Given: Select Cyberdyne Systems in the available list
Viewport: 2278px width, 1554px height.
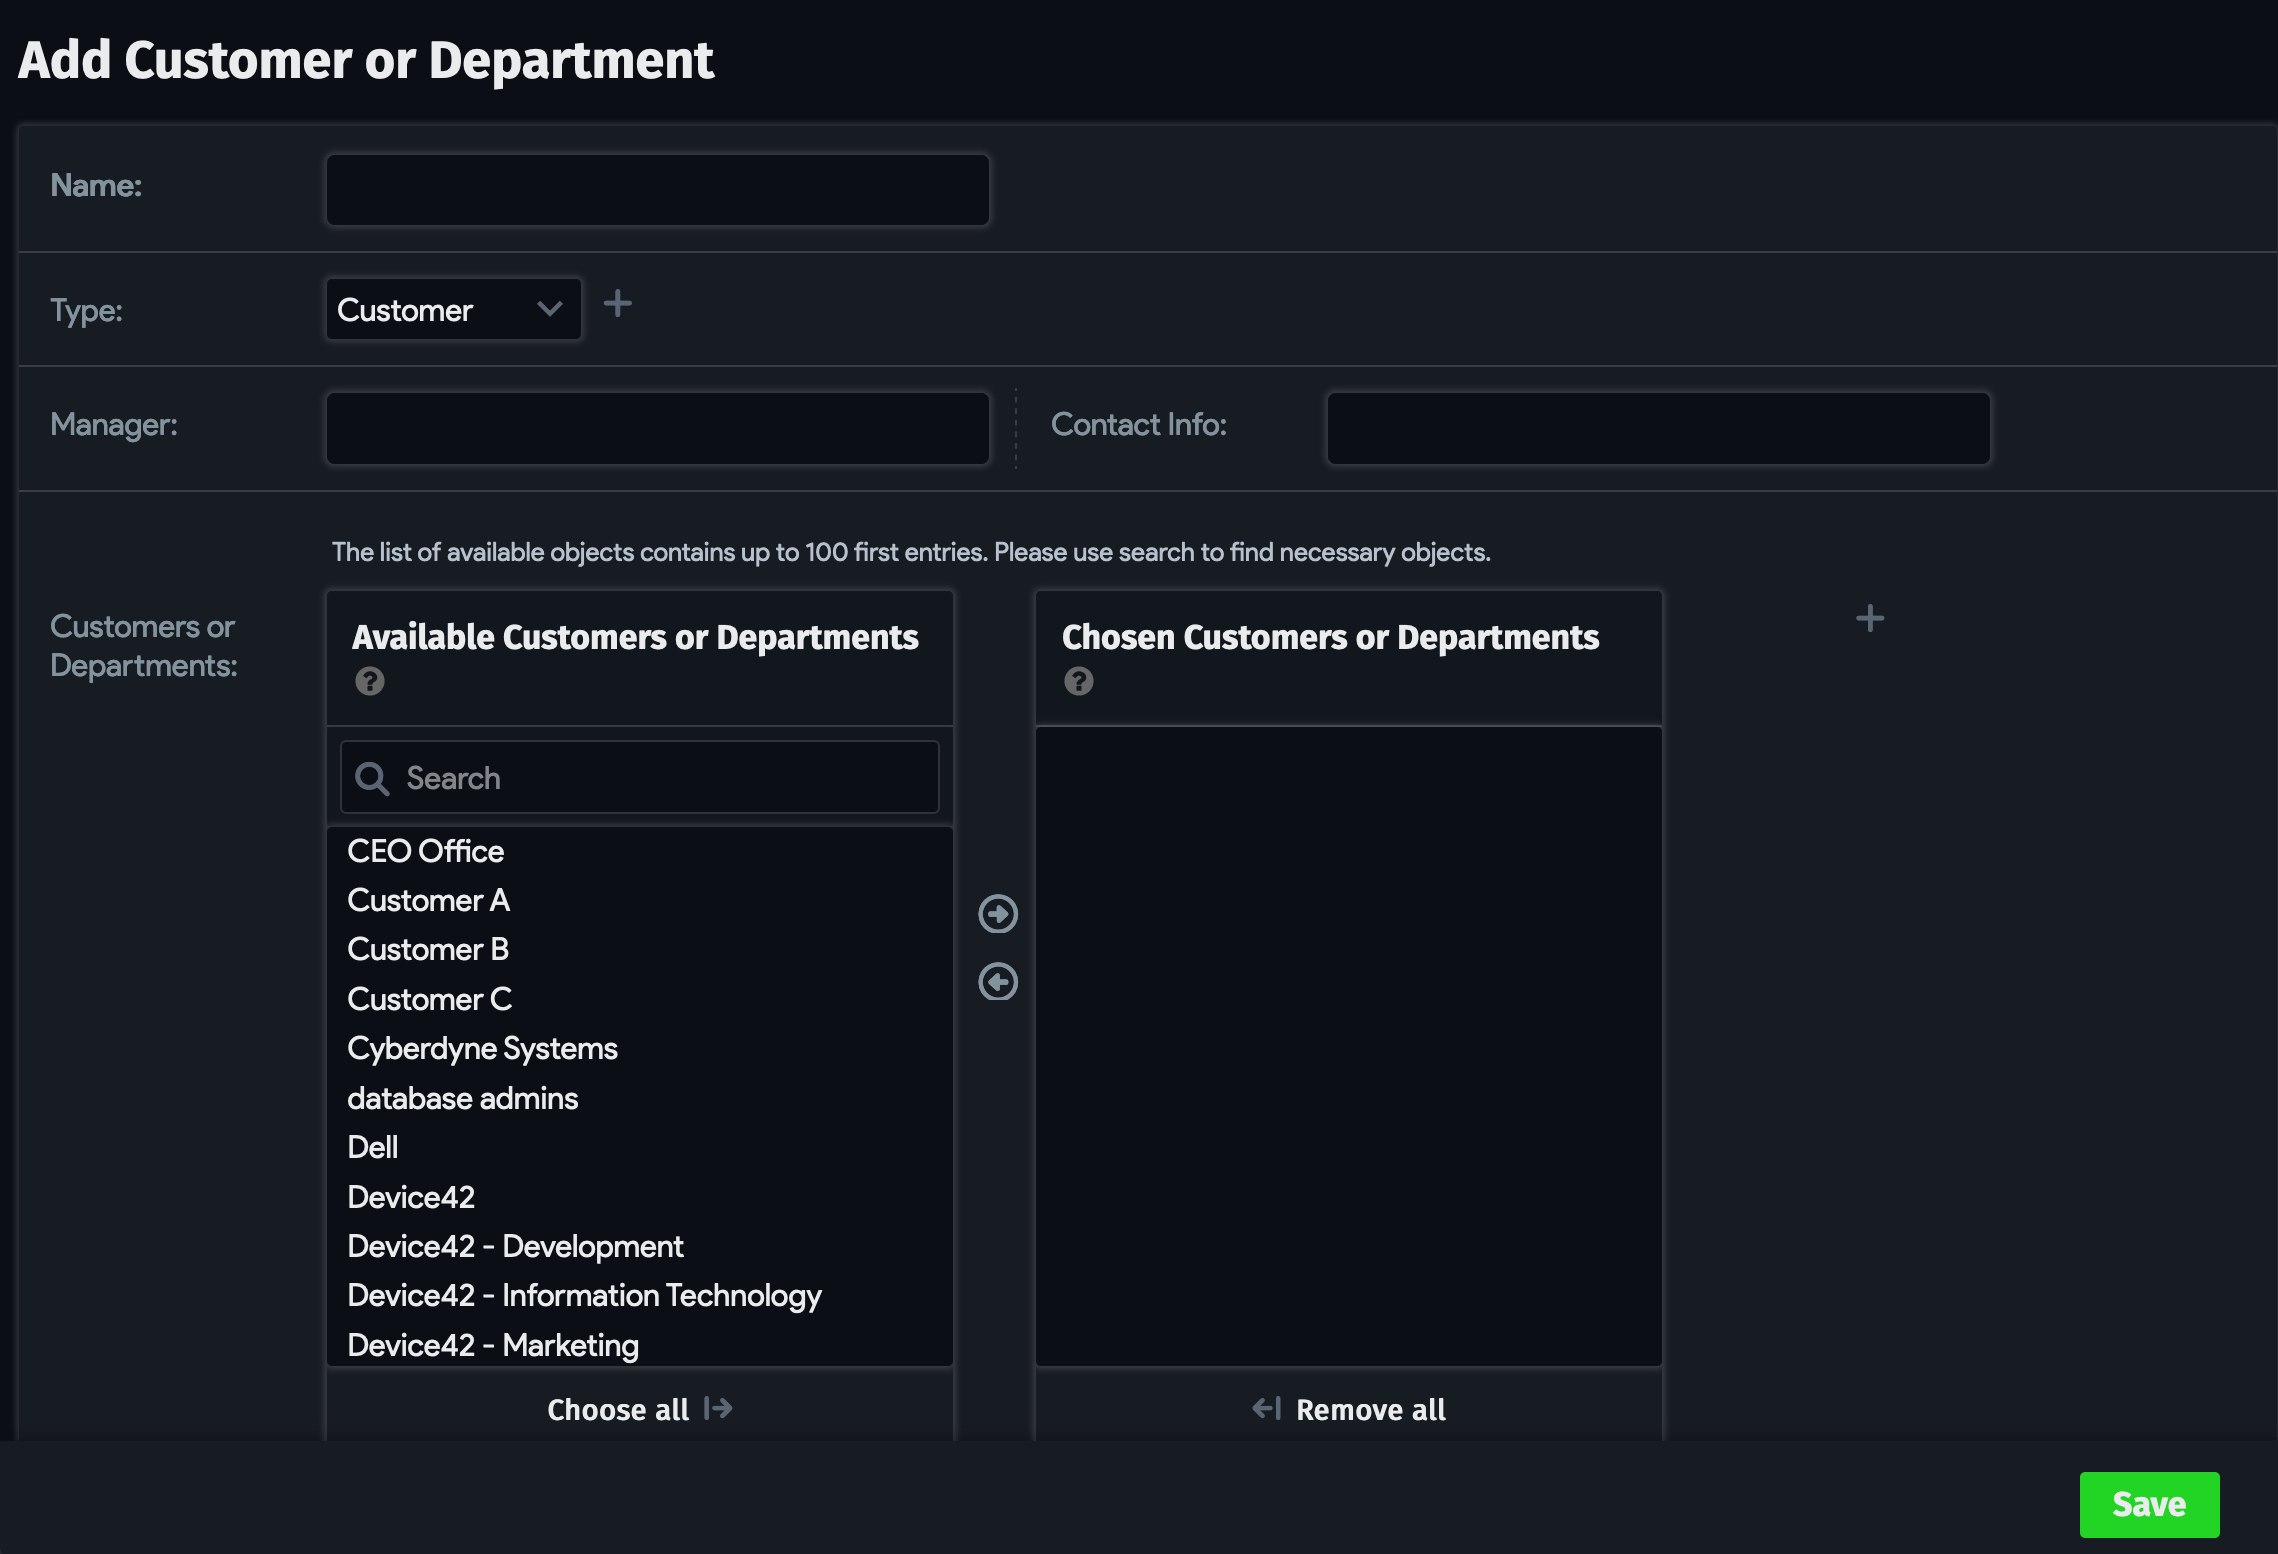Looking at the screenshot, I should [482, 1048].
